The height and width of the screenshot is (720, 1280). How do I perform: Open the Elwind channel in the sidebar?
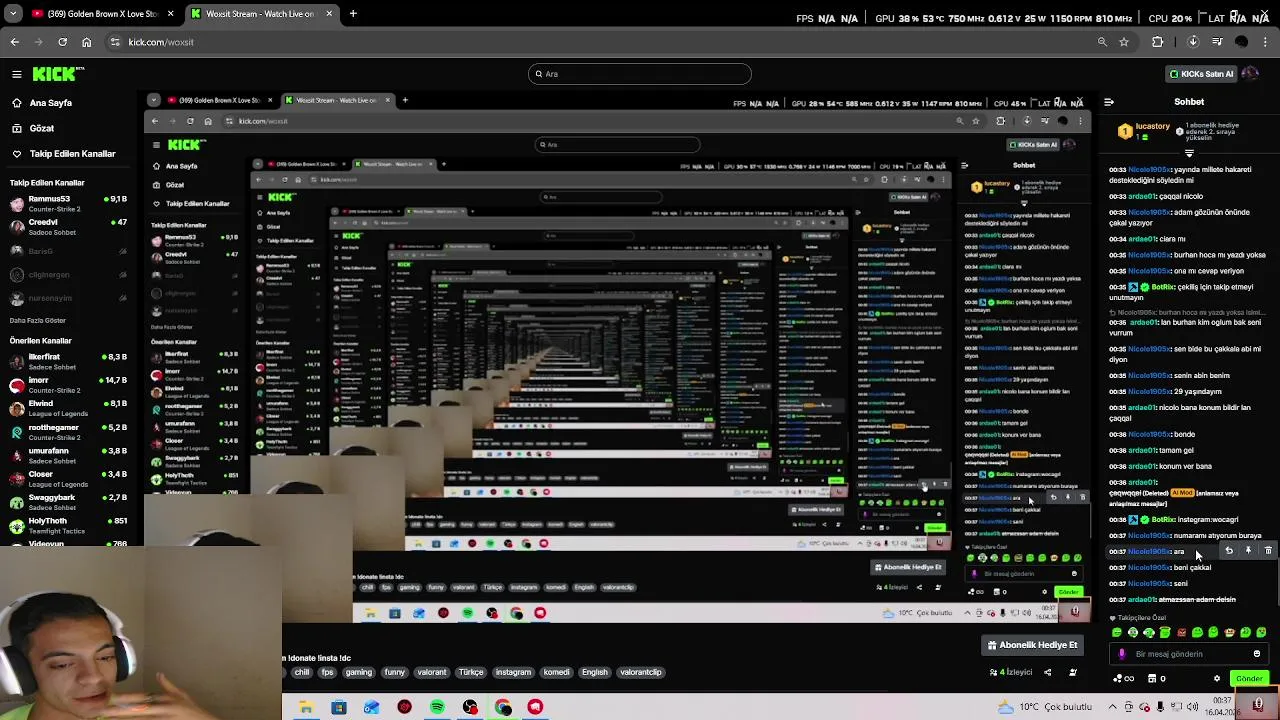pyautogui.click(x=68, y=408)
